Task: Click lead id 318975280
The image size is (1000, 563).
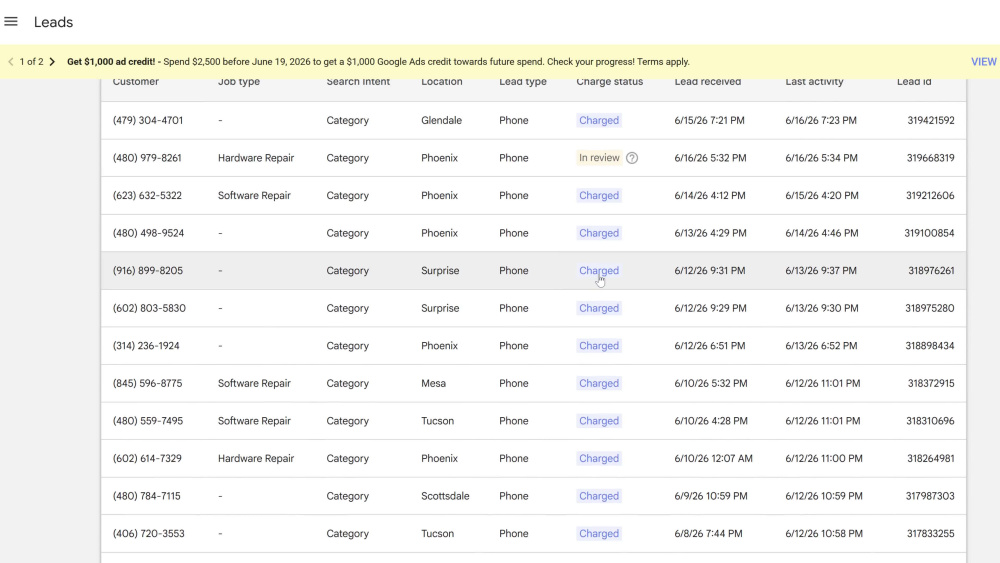Action: coord(930,309)
